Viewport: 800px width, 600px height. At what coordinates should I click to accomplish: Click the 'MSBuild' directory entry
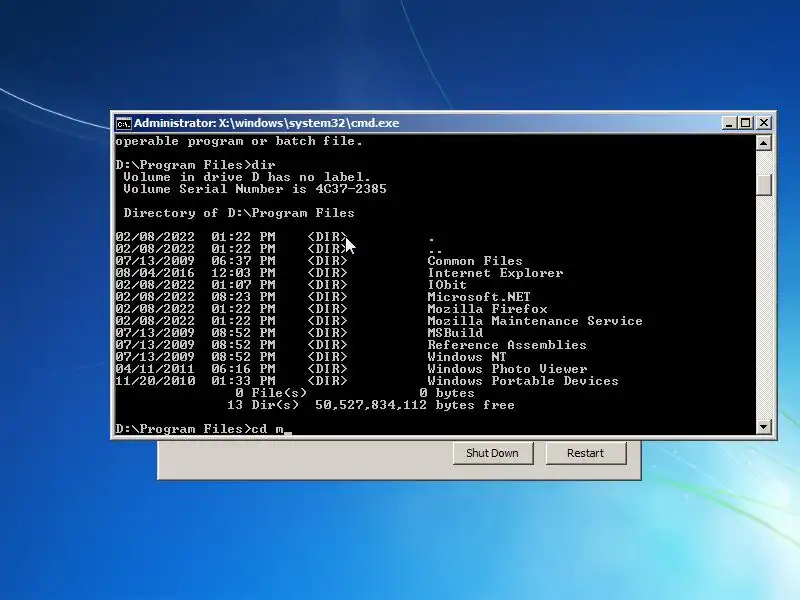coord(455,333)
